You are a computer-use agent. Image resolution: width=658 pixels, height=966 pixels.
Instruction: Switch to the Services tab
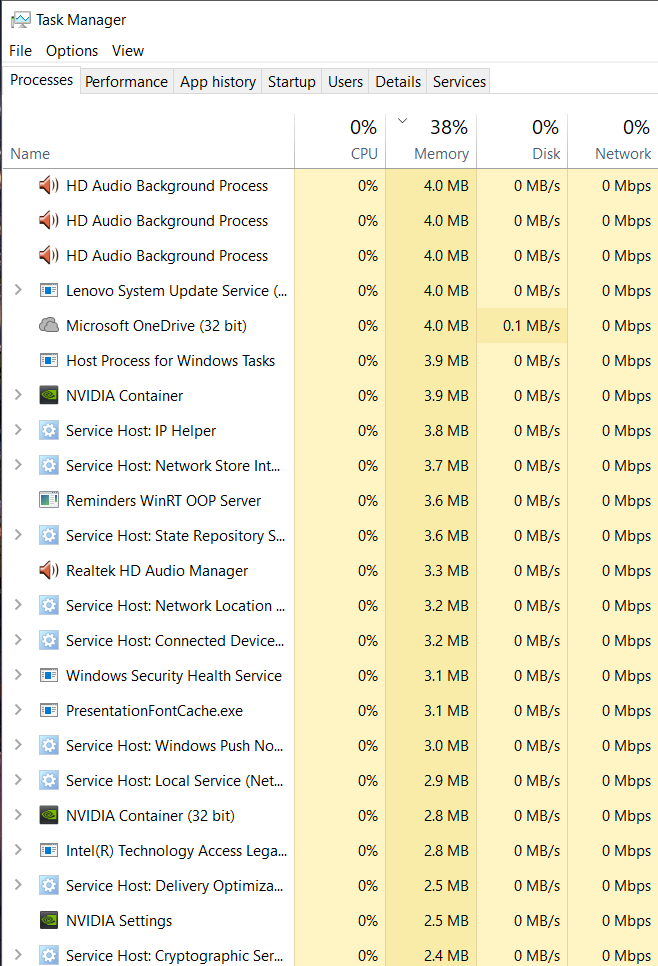(x=459, y=81)
